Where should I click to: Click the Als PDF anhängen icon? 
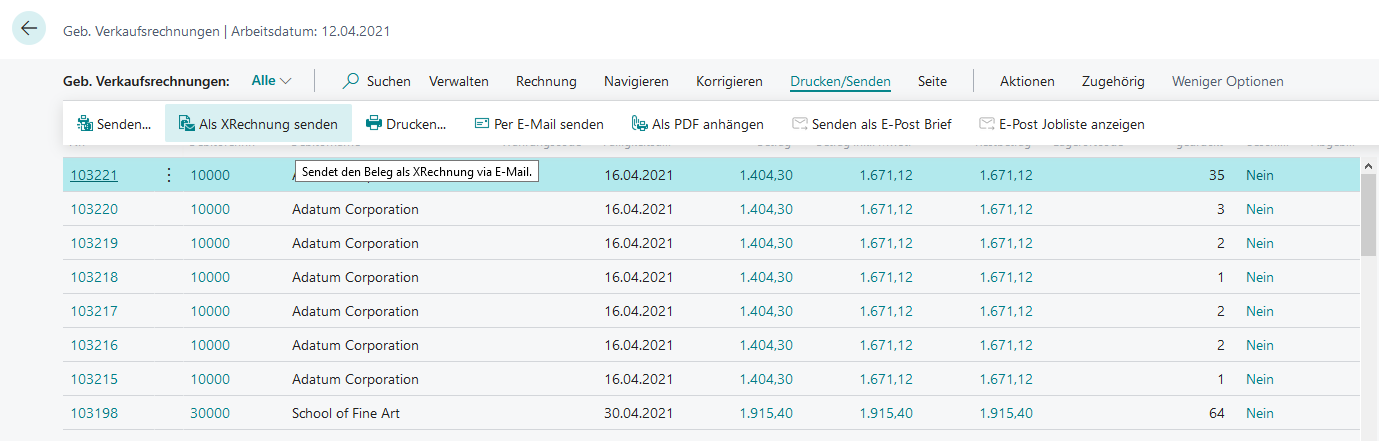click(x=640, y=124)
